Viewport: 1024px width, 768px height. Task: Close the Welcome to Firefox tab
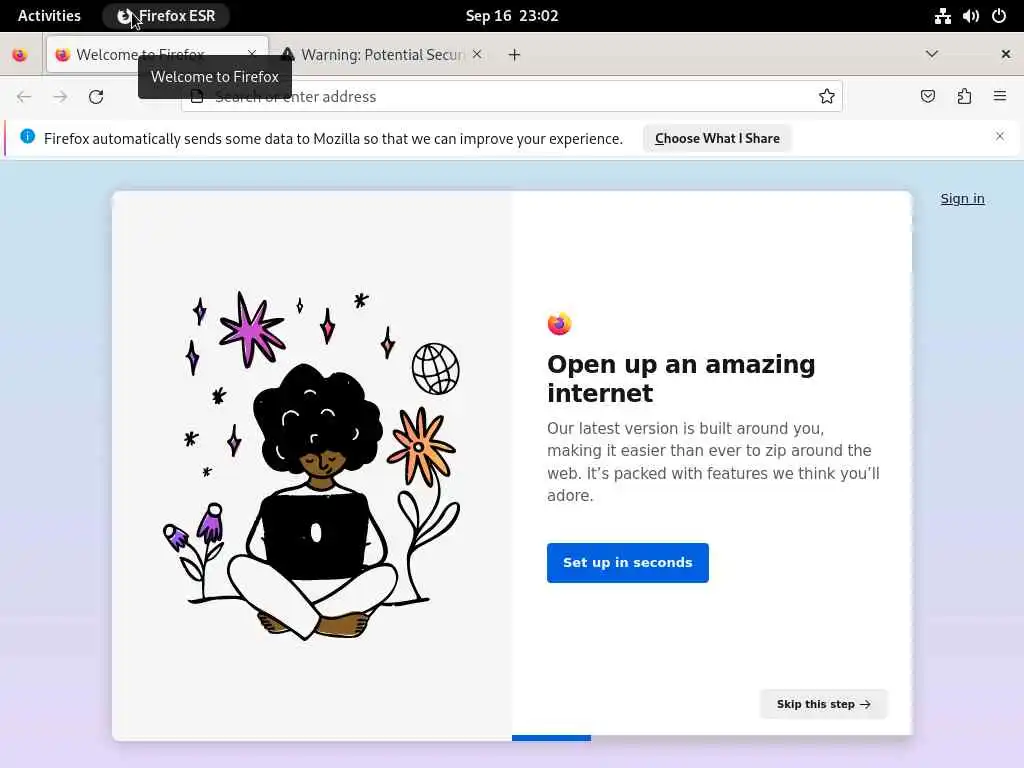coord(252,54)
